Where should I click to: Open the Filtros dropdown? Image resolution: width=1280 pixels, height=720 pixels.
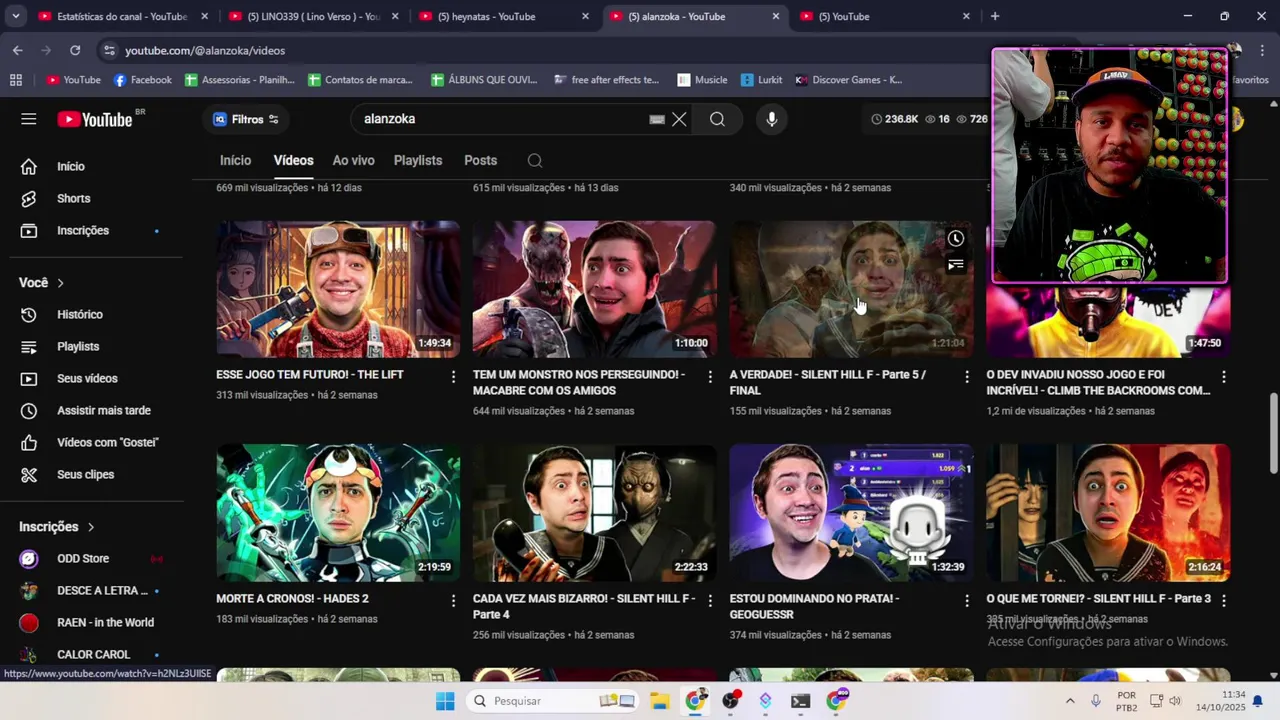pos(246,119)
